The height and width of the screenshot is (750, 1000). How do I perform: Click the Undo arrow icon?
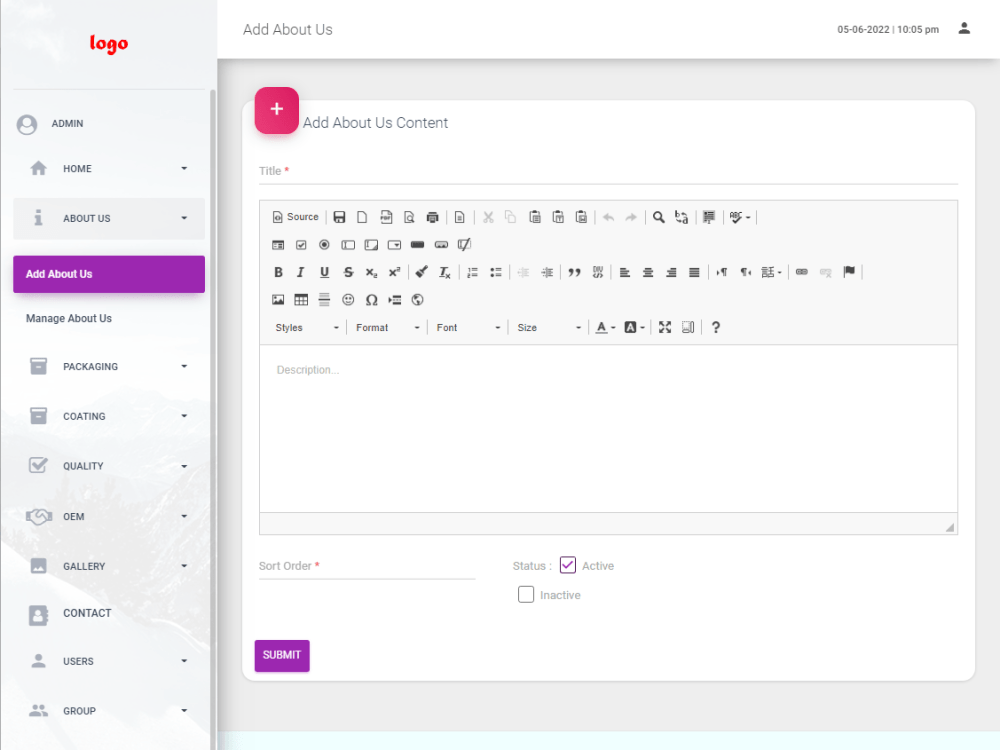(608, 217)
